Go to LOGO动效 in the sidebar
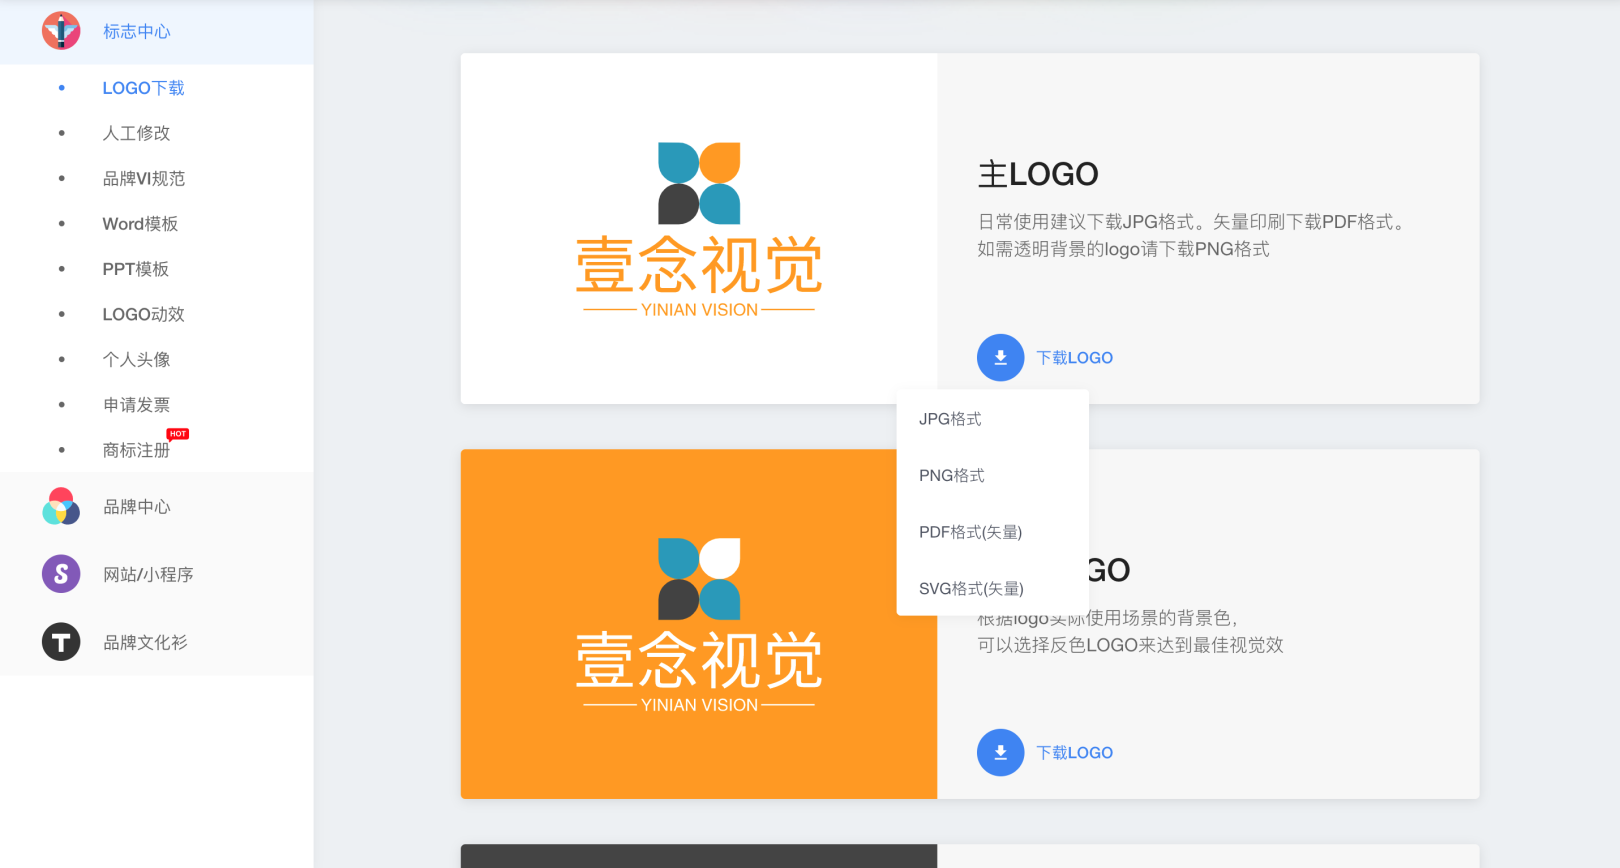Screen dimensions: 1620x868 [x=143, y=314]
